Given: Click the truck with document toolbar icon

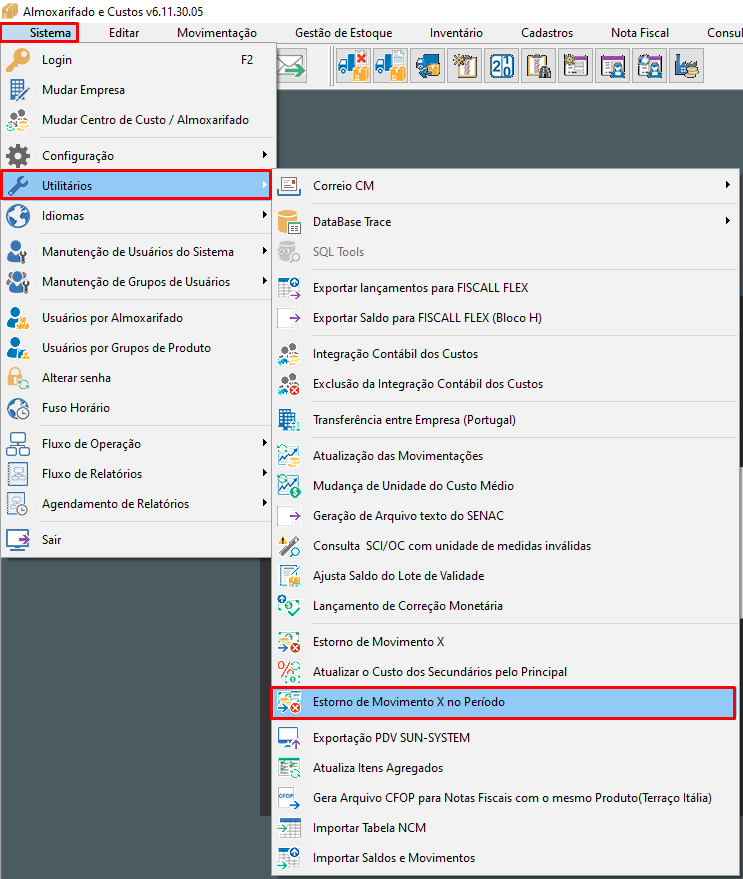Looking at the screenshot, I should click(x=390, y=66).
